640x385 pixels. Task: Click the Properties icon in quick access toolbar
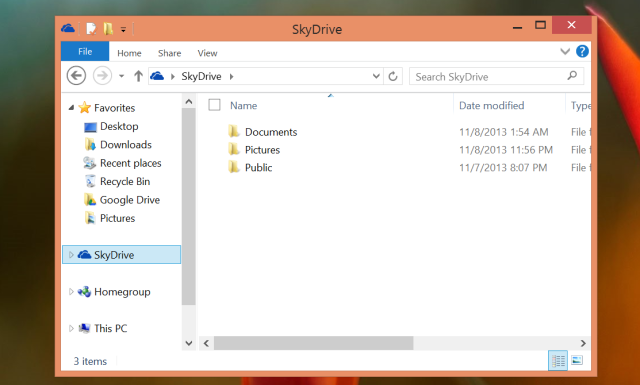[x=91, y=29]
